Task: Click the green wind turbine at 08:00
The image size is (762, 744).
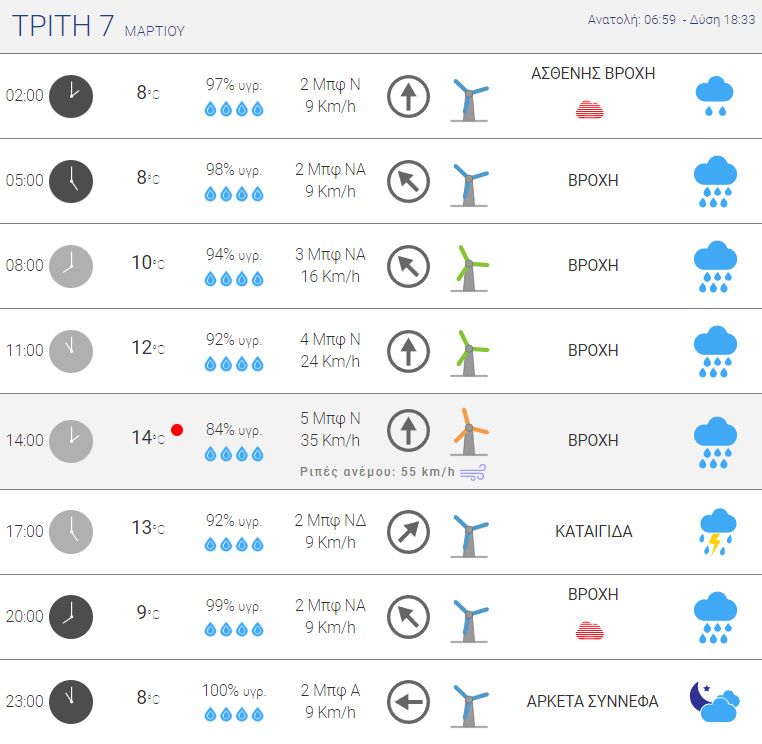Action: point(469,268)
